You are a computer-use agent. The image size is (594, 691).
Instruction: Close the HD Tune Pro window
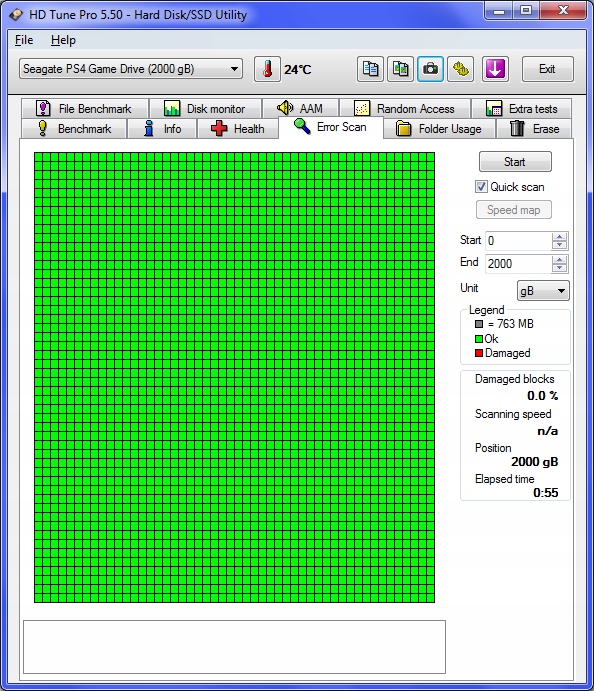click(563, 11)
